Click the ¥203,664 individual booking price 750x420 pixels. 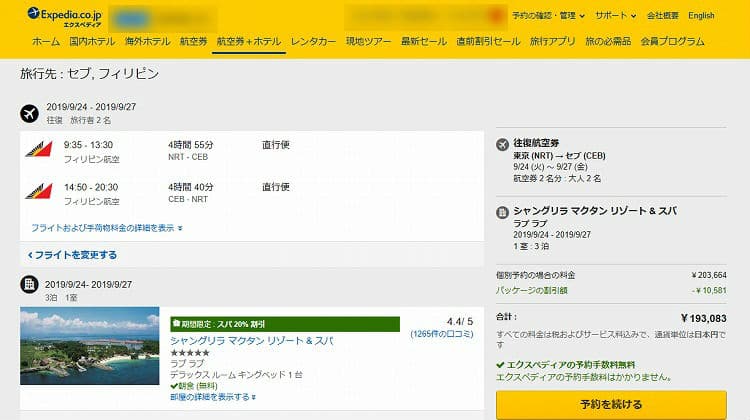pyautogui.click(x=709, y=275)
